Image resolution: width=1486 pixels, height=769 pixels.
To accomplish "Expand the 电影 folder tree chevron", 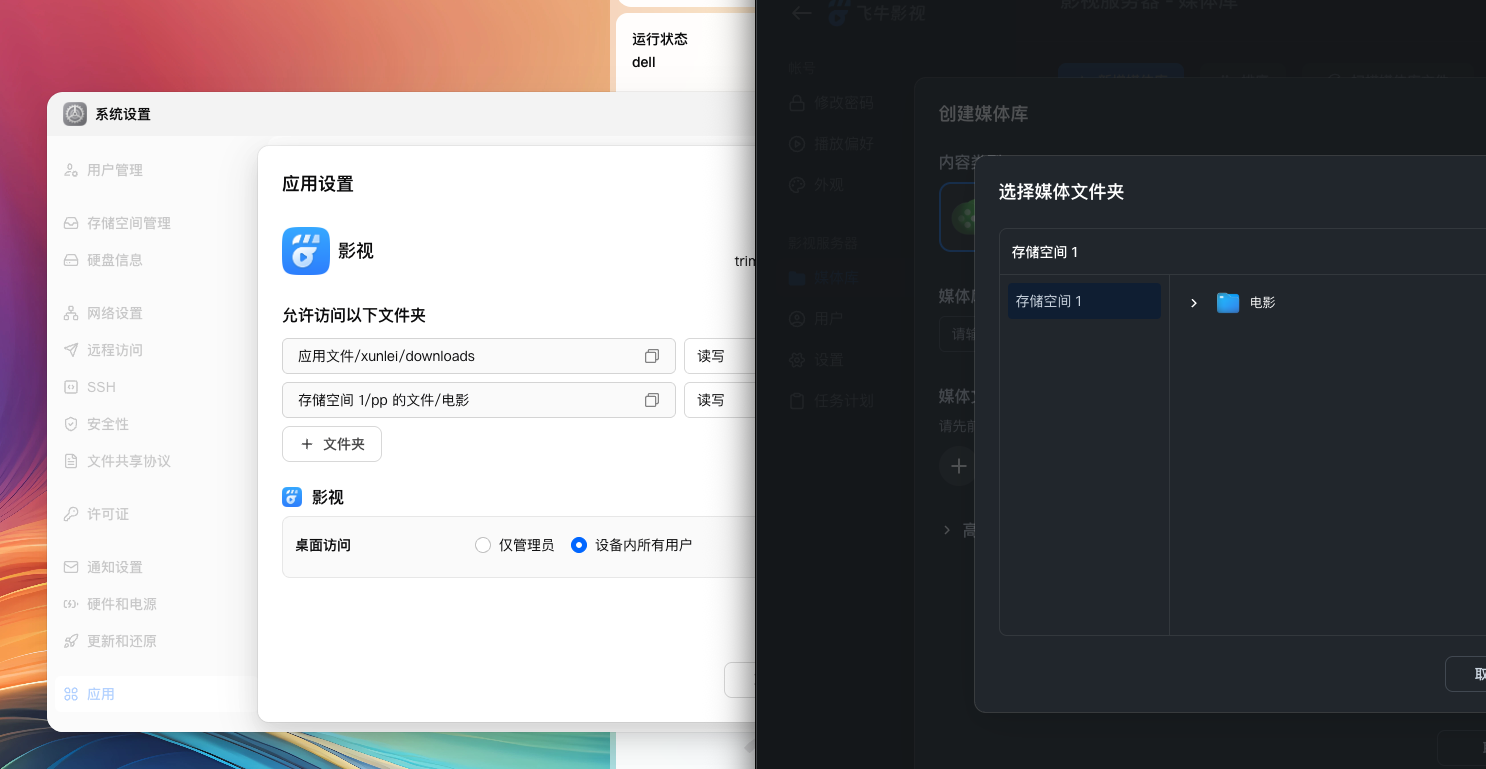I will [1193, 303].
